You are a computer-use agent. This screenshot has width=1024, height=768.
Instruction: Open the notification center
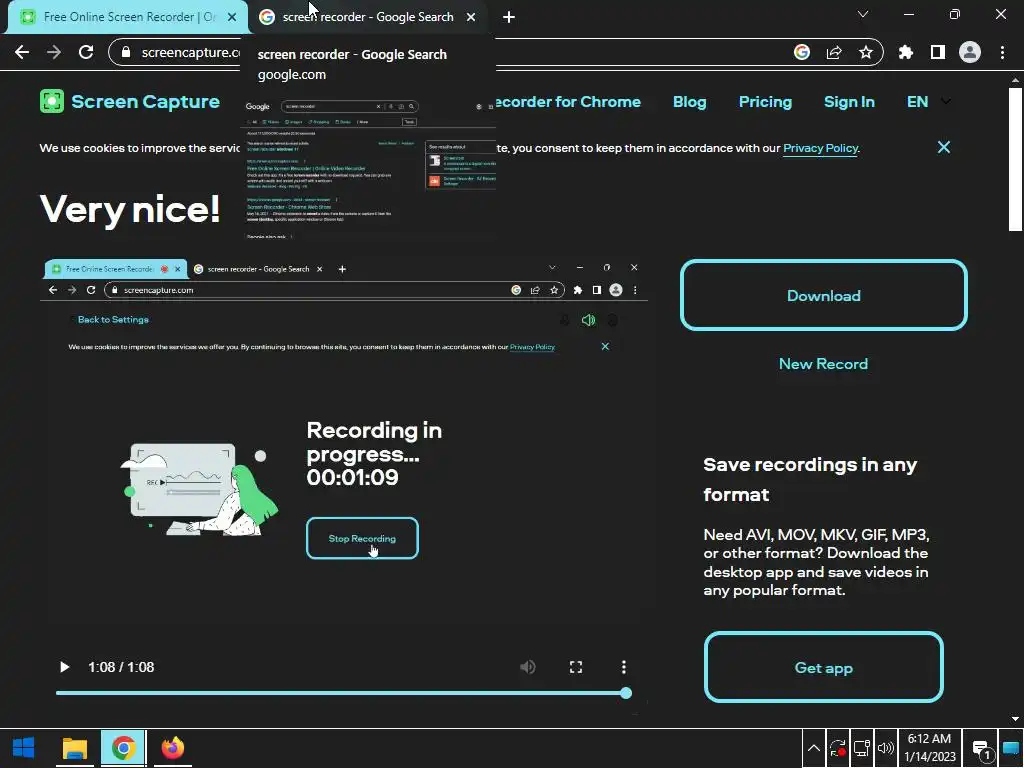[x=981, y=748]
